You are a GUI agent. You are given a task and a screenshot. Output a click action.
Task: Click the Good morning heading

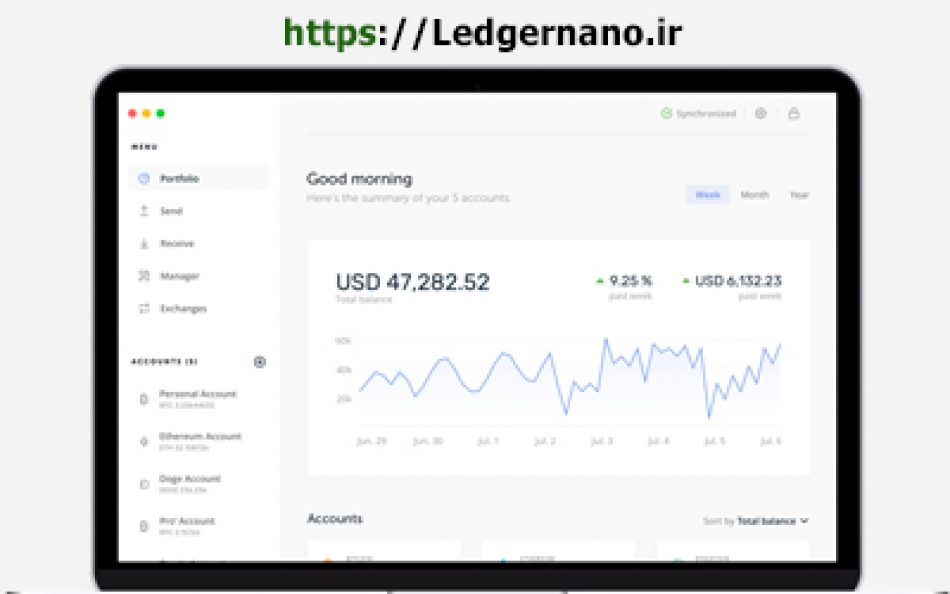click(x=359, y=179)
